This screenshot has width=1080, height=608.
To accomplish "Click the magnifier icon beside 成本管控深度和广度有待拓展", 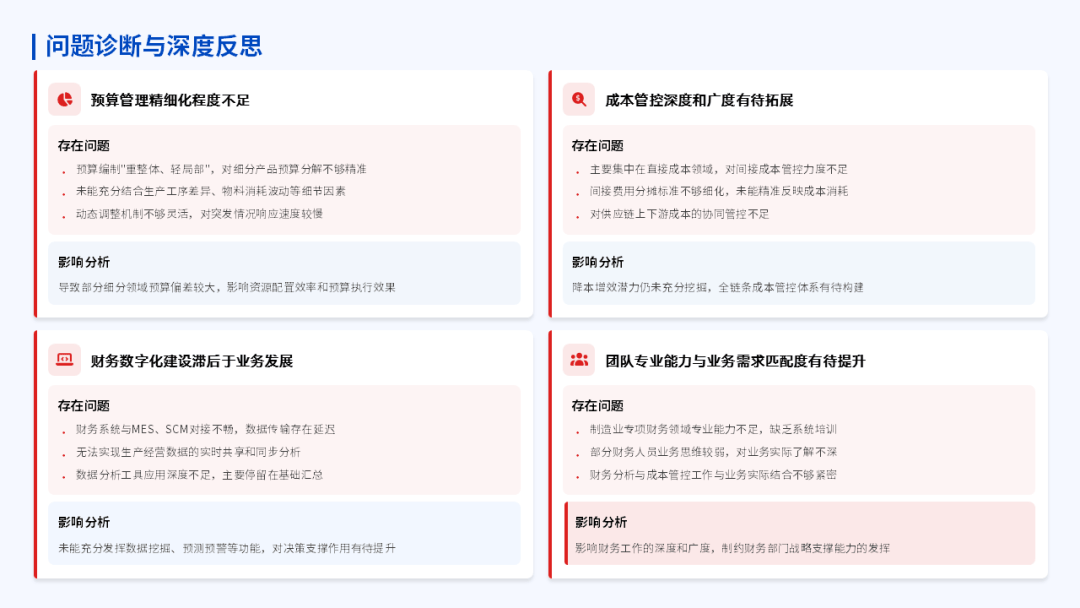I will (x=579, y=99).
